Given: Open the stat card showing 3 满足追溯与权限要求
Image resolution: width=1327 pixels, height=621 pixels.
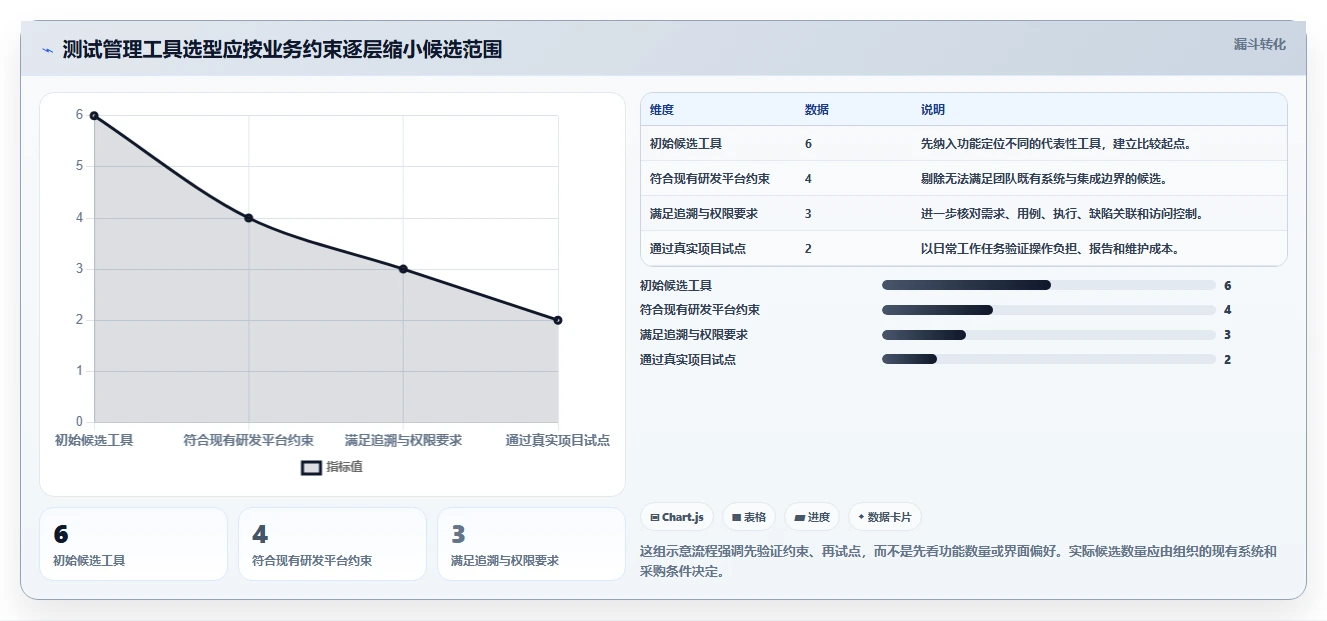Looking at the screenshot, I should click(x=531, y=544).
